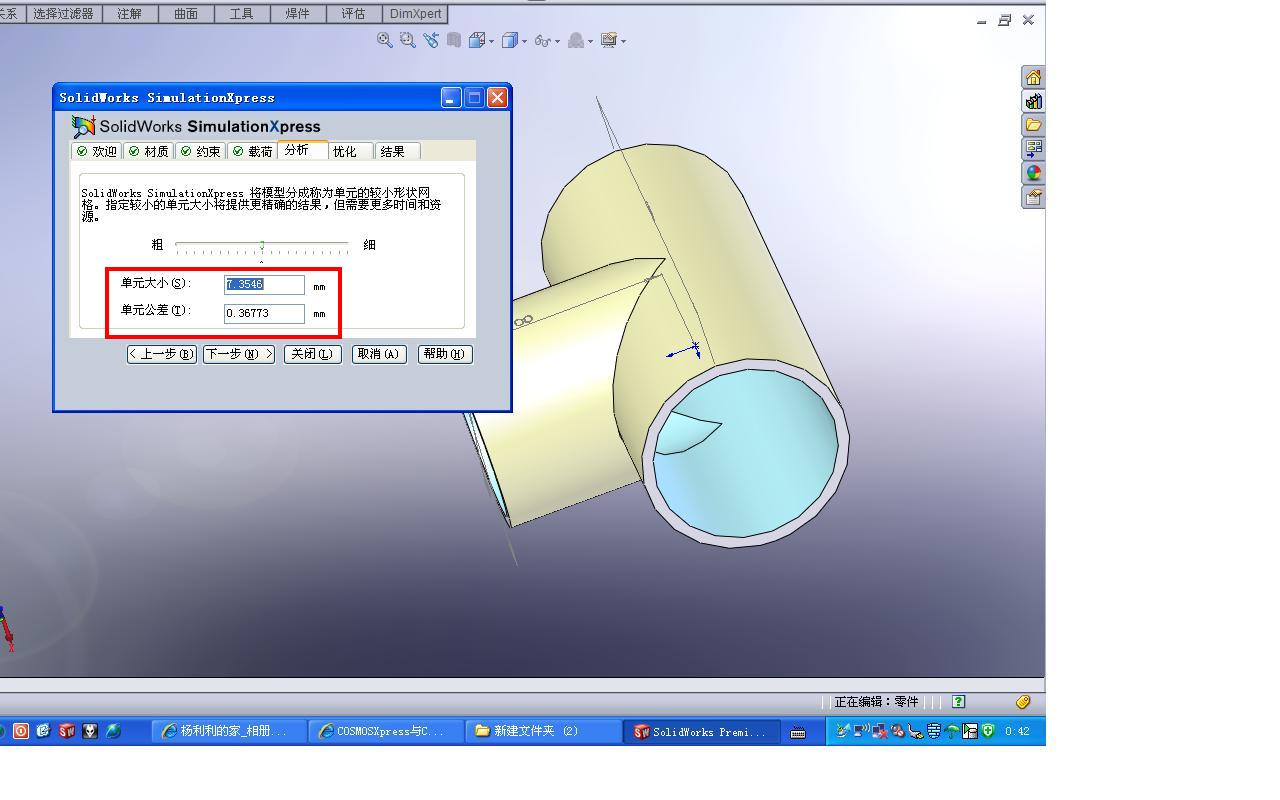Viewport: 1280px width, 800px height.
Task: Toggle the Section View icon
Action: click(454, 40)
